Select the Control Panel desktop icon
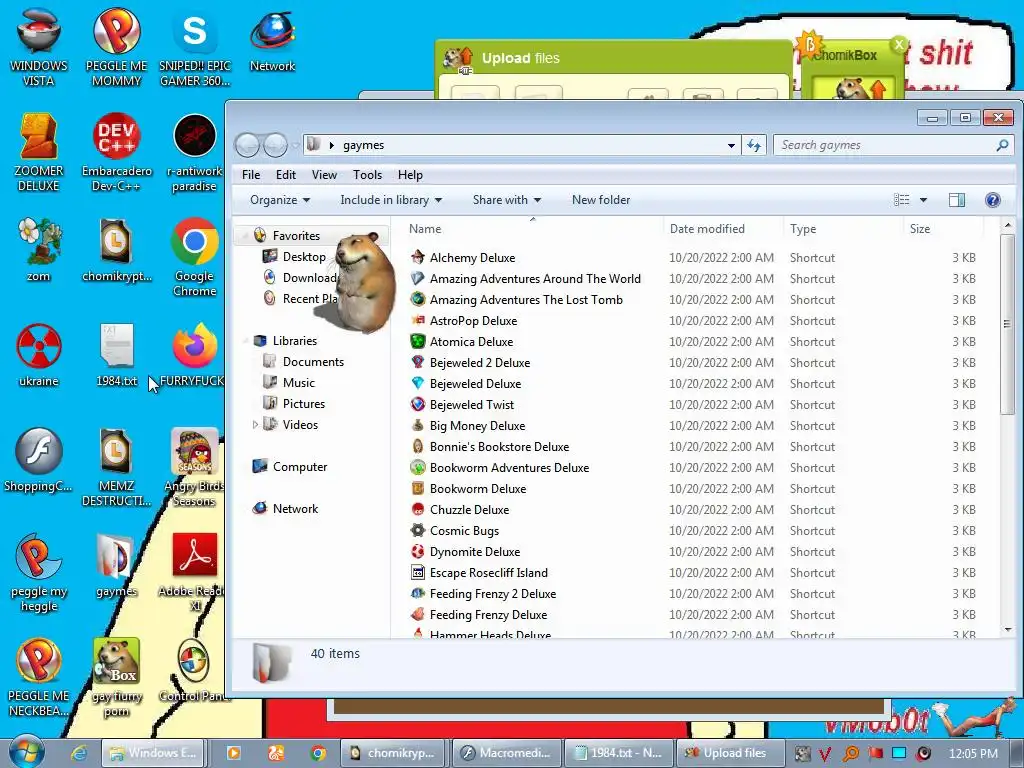This screenshot has width=1024, height=768. pos(194,670)
